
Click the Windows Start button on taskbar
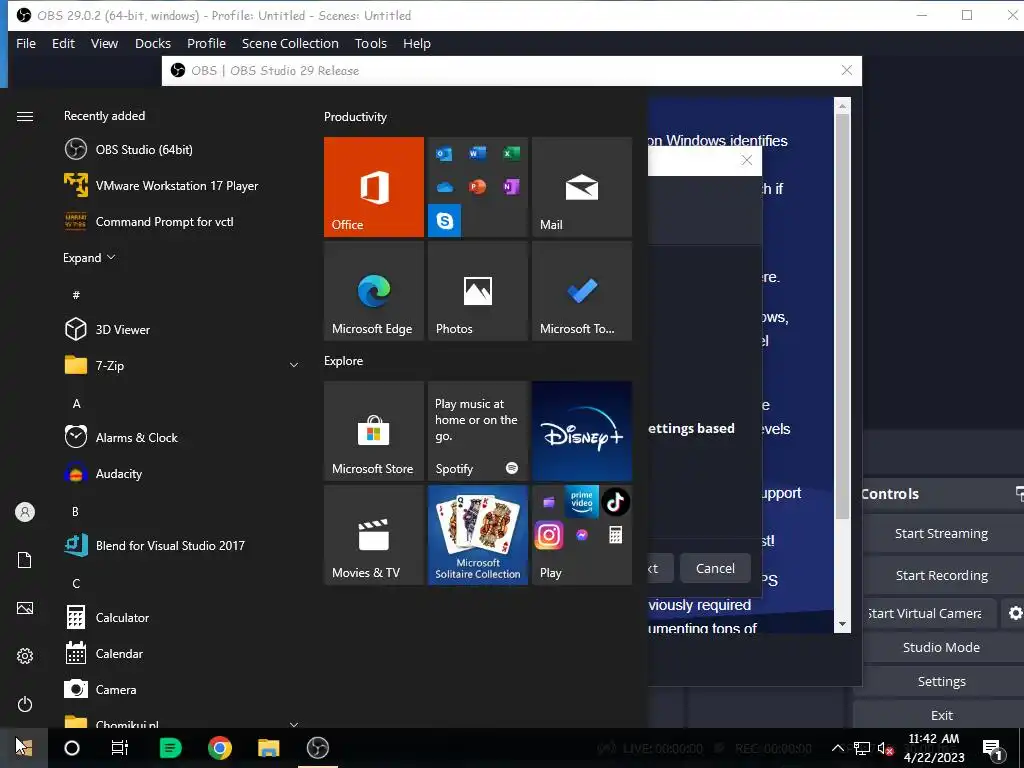(24, 747)
